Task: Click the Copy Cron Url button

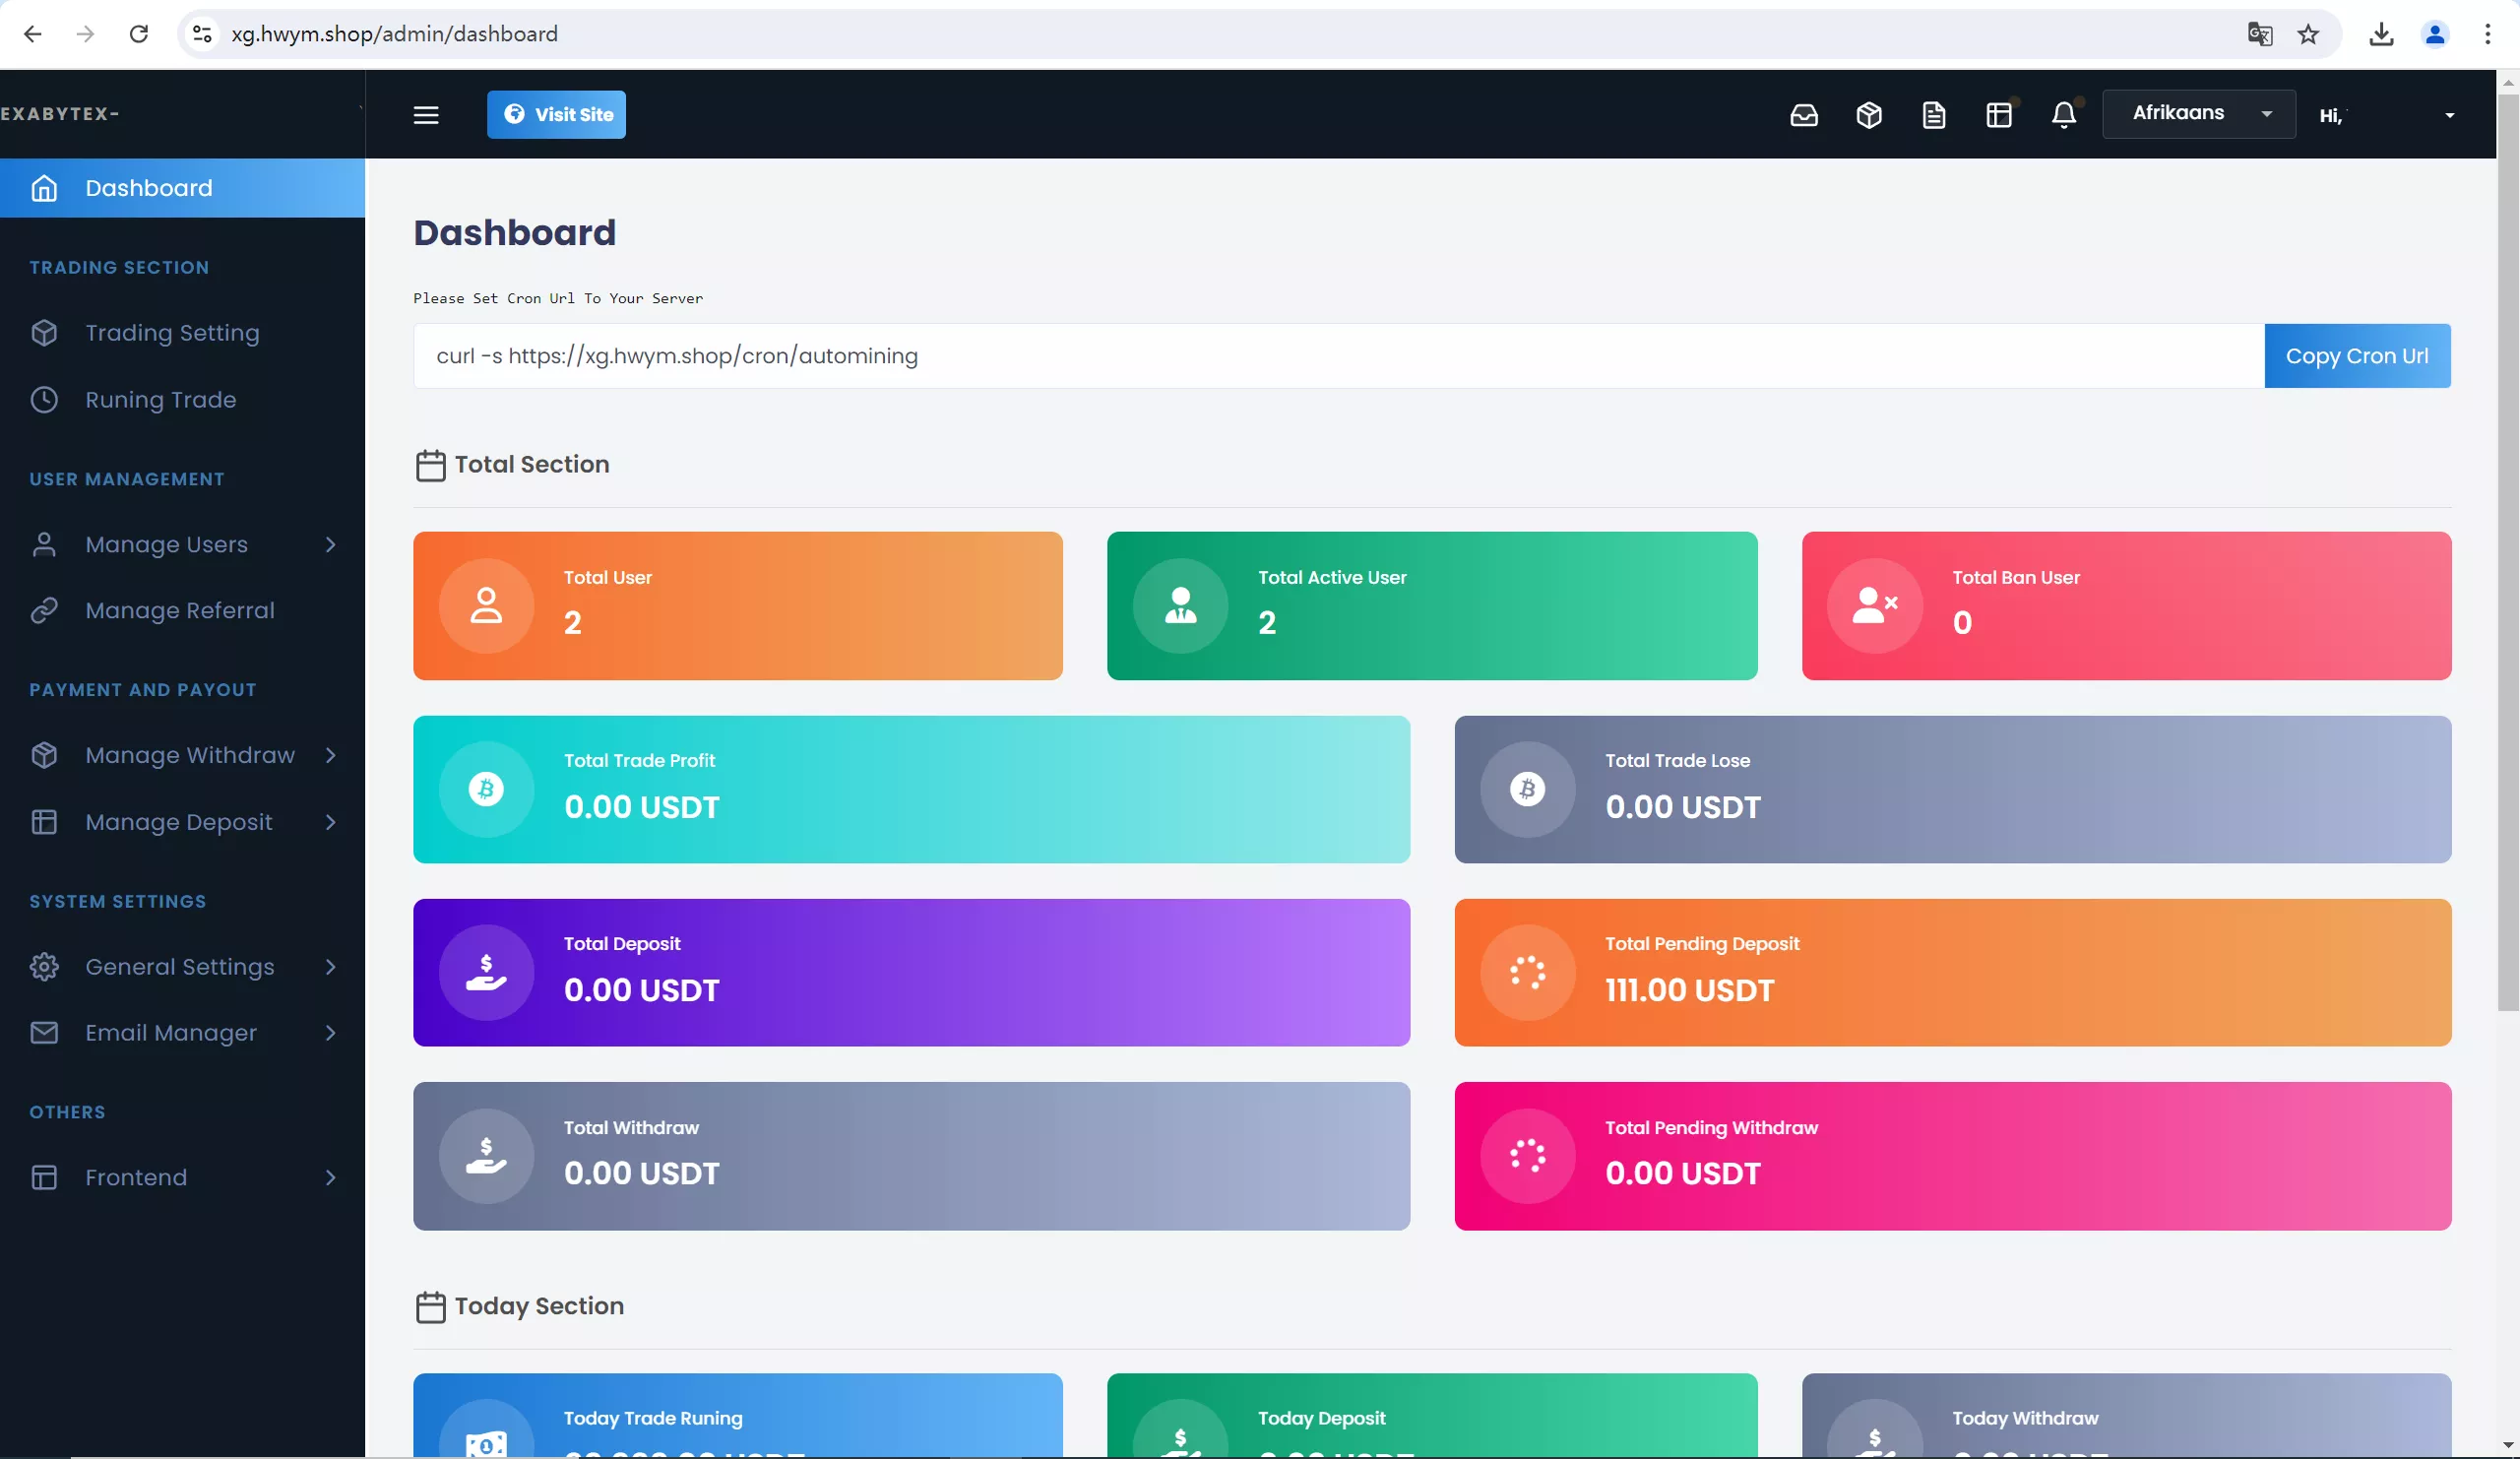Action: tap(2357, 354)
